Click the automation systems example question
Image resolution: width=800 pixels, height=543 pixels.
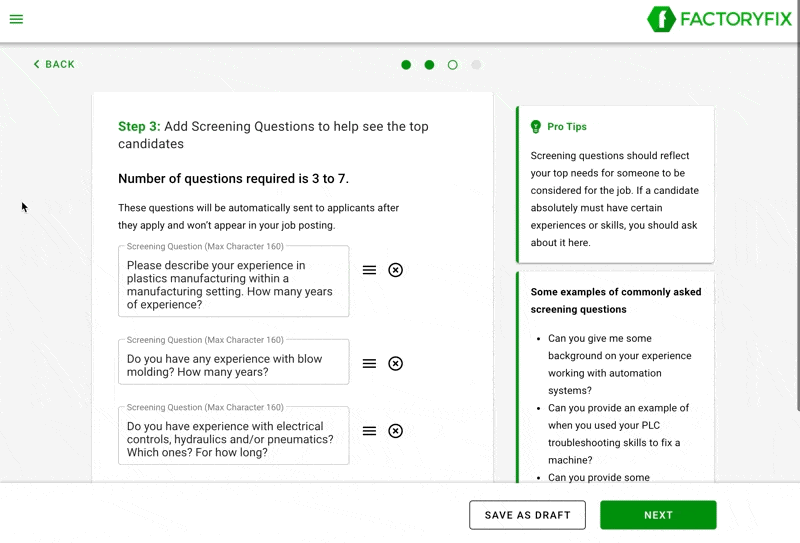click(x=619, y=364)
